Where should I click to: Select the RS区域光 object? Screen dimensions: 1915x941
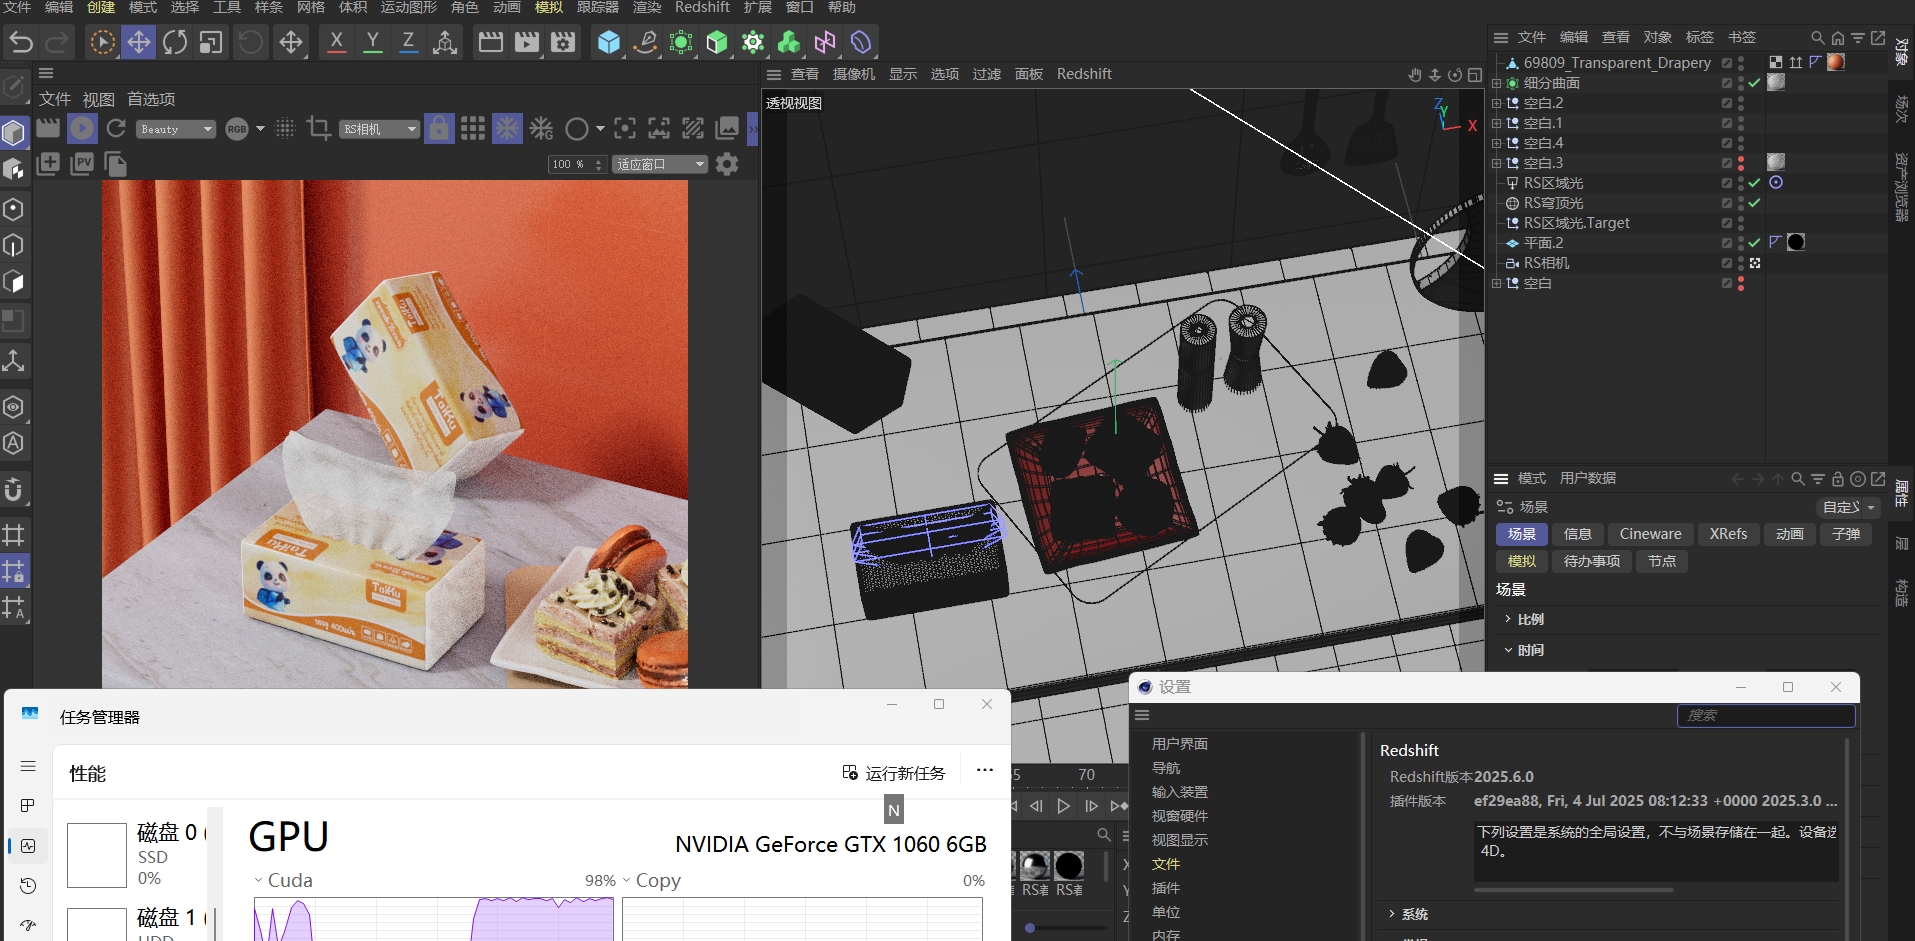pyautogui.click(x=1553, y=183)
